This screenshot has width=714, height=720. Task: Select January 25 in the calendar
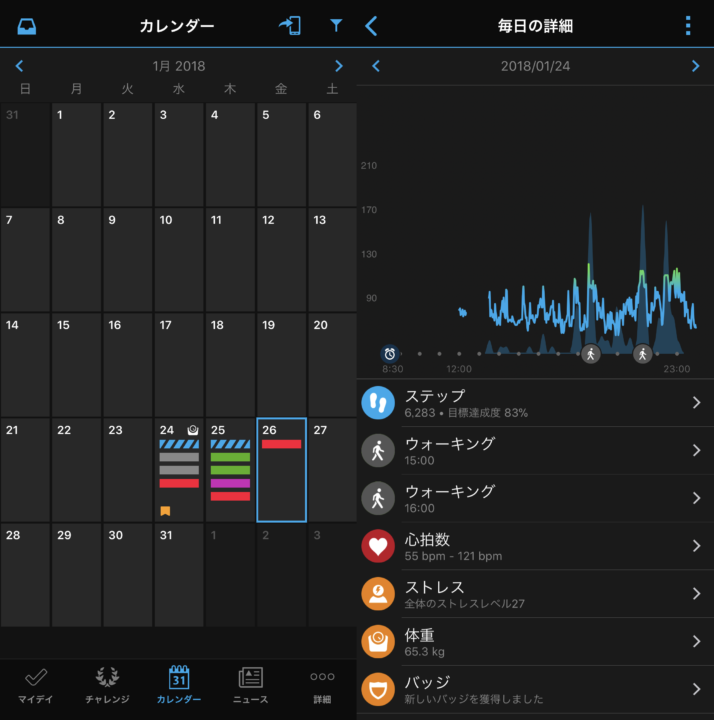coord(230,470)
